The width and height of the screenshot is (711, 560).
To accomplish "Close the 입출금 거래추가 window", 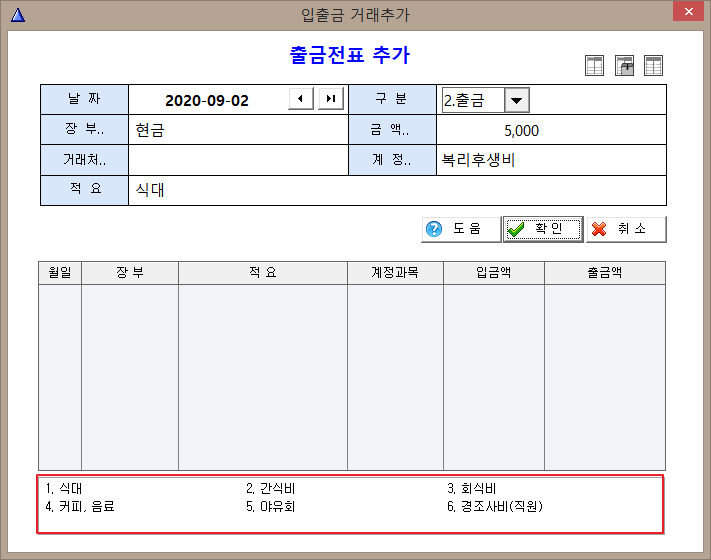I will tap(688, 11).
